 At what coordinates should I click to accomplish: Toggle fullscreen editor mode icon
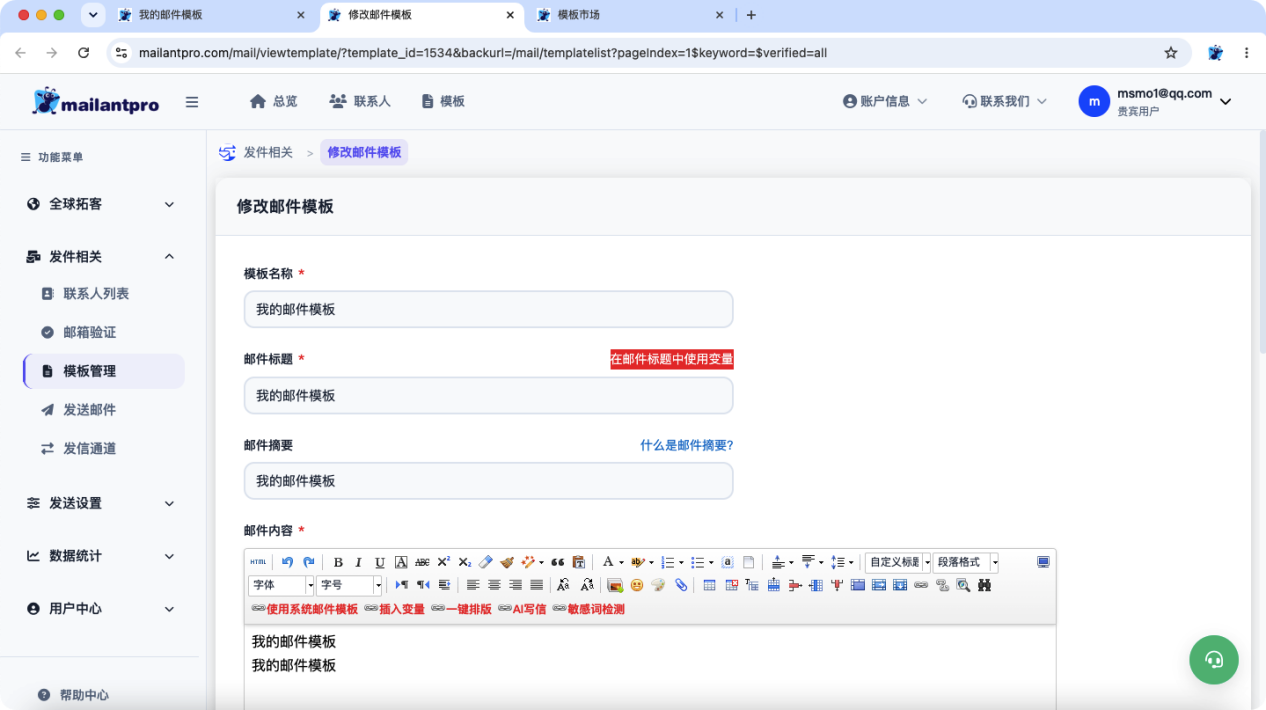[x=1043, y=562]
